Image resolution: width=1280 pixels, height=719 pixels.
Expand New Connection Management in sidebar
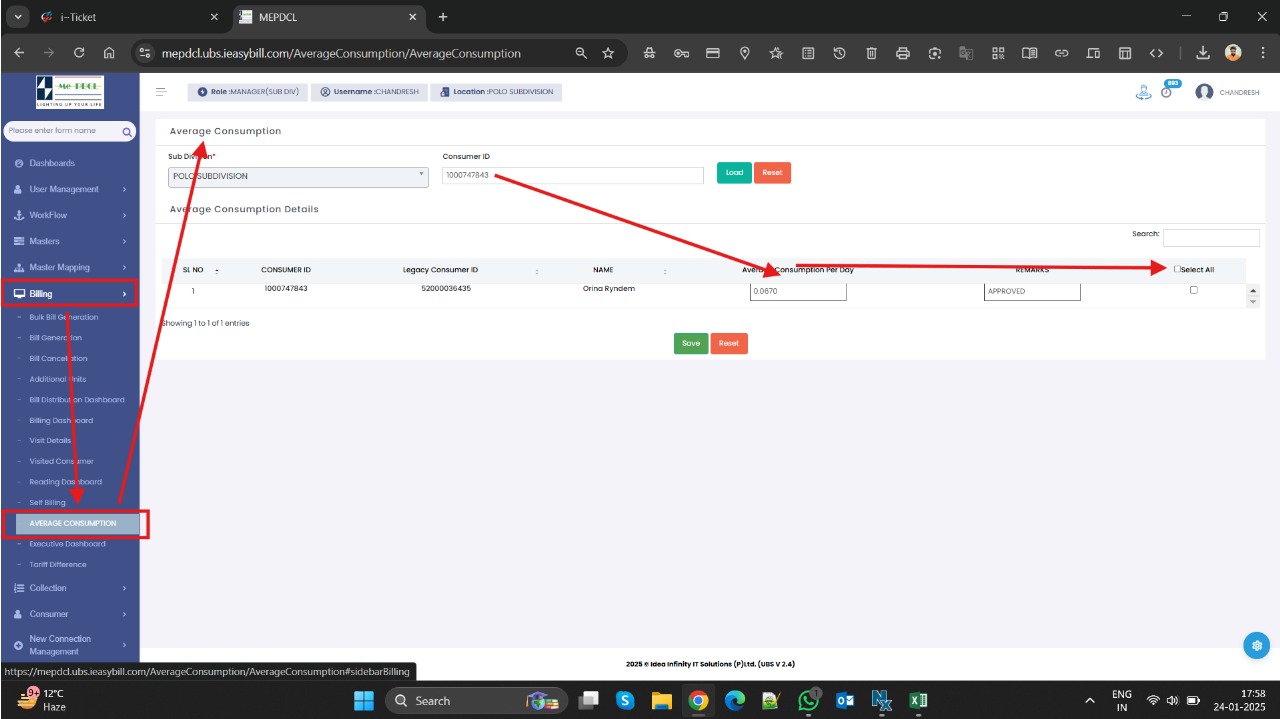(70, 645)
